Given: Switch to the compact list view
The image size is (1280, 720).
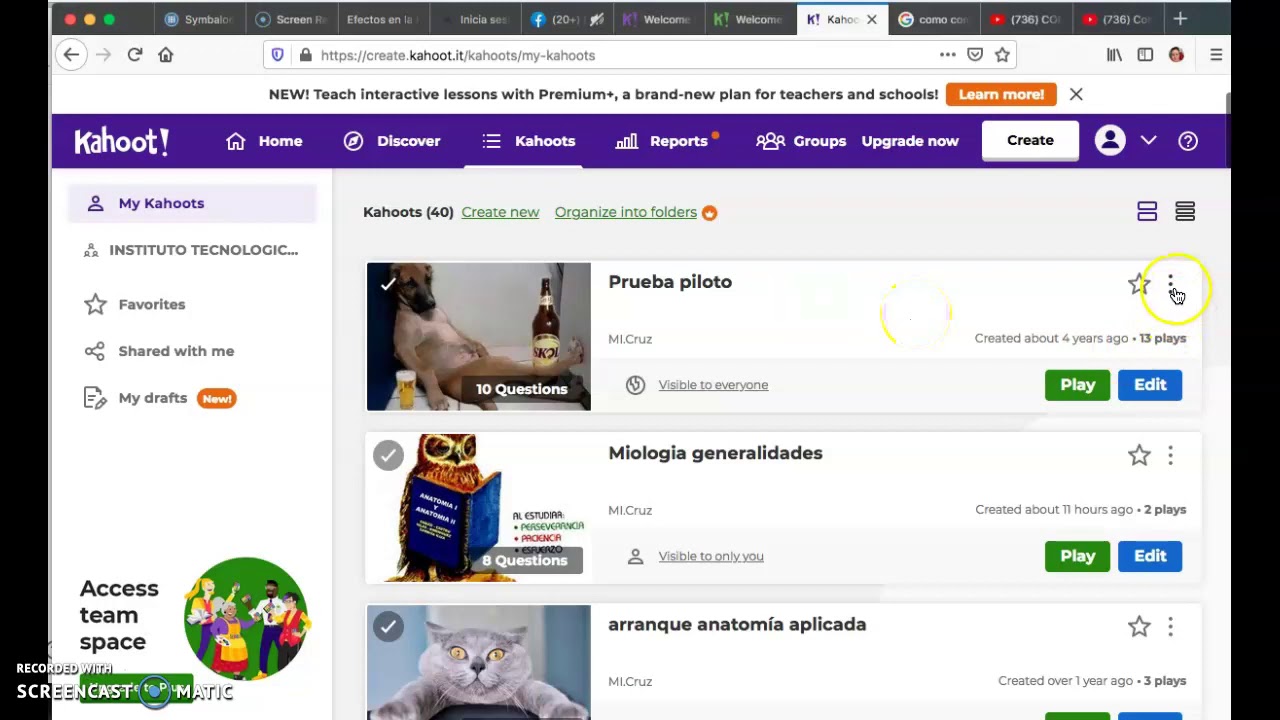Looking at the screenshot, I should tap(1185, 211).
